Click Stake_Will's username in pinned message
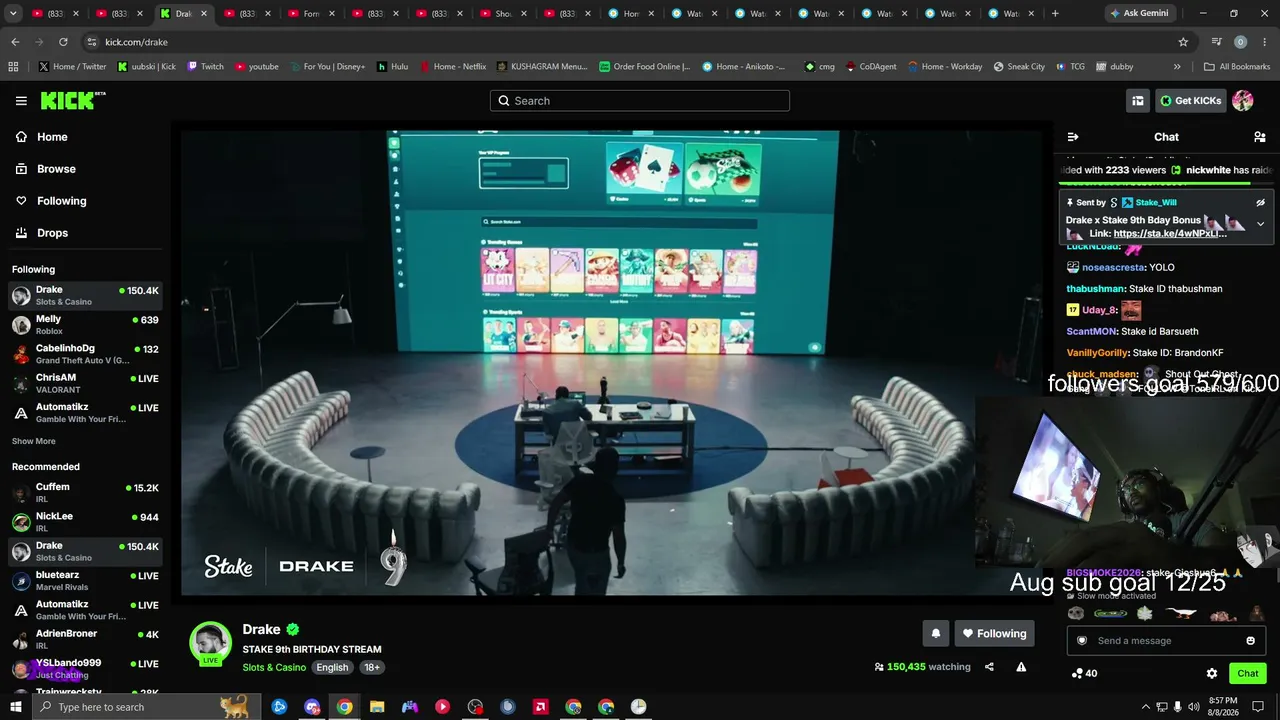The image size is (1280, 720). [1156, 202]
